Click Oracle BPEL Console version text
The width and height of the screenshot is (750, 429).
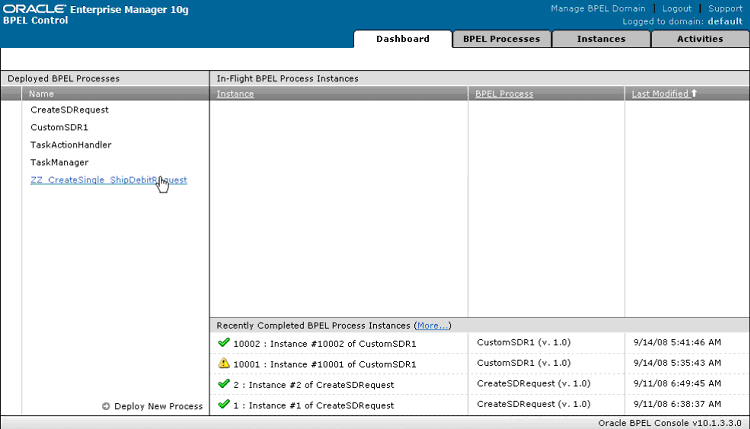click(670, 423)
